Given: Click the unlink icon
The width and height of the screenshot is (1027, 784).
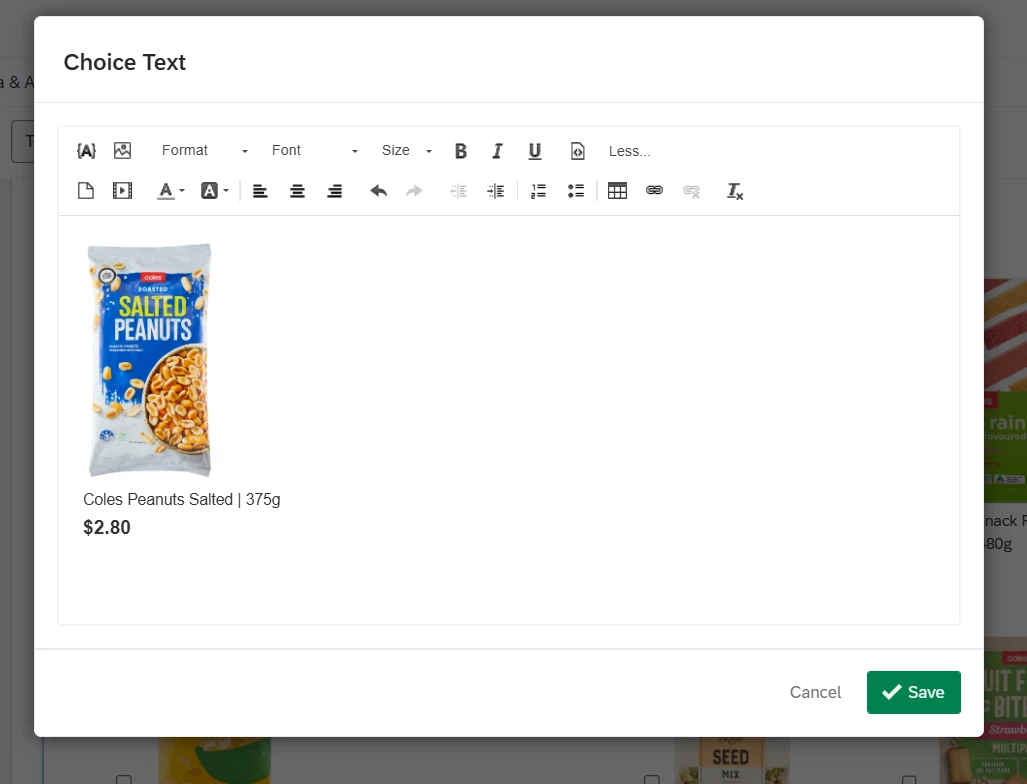Looking at the screenshot, I should 692,191.
